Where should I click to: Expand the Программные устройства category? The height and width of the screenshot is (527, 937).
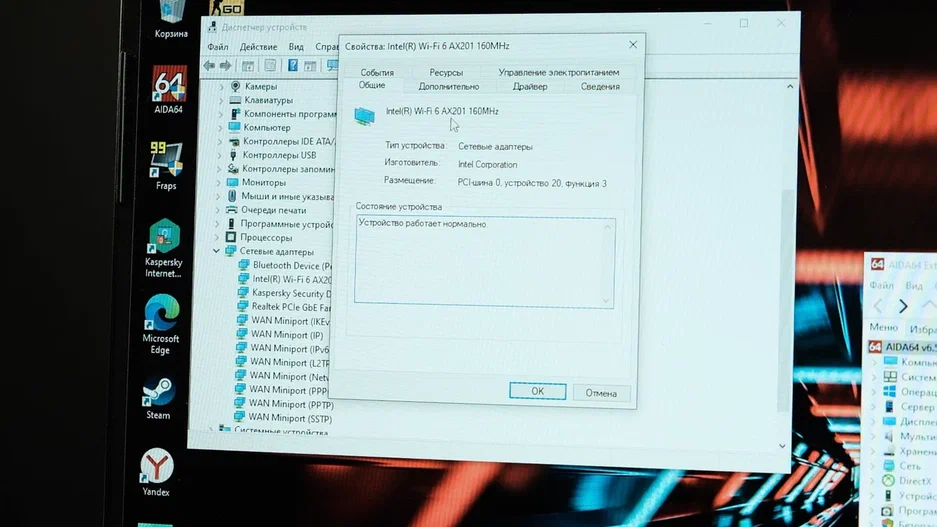218,223
